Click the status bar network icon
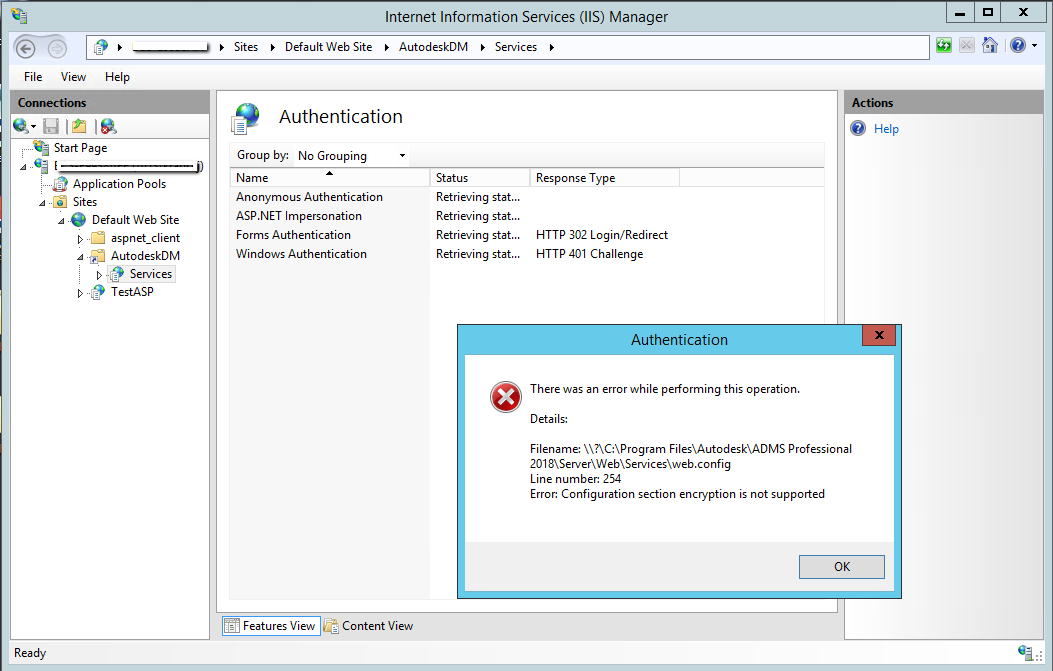Viewport: 1053px width, 671px height. coord(1025,652)
